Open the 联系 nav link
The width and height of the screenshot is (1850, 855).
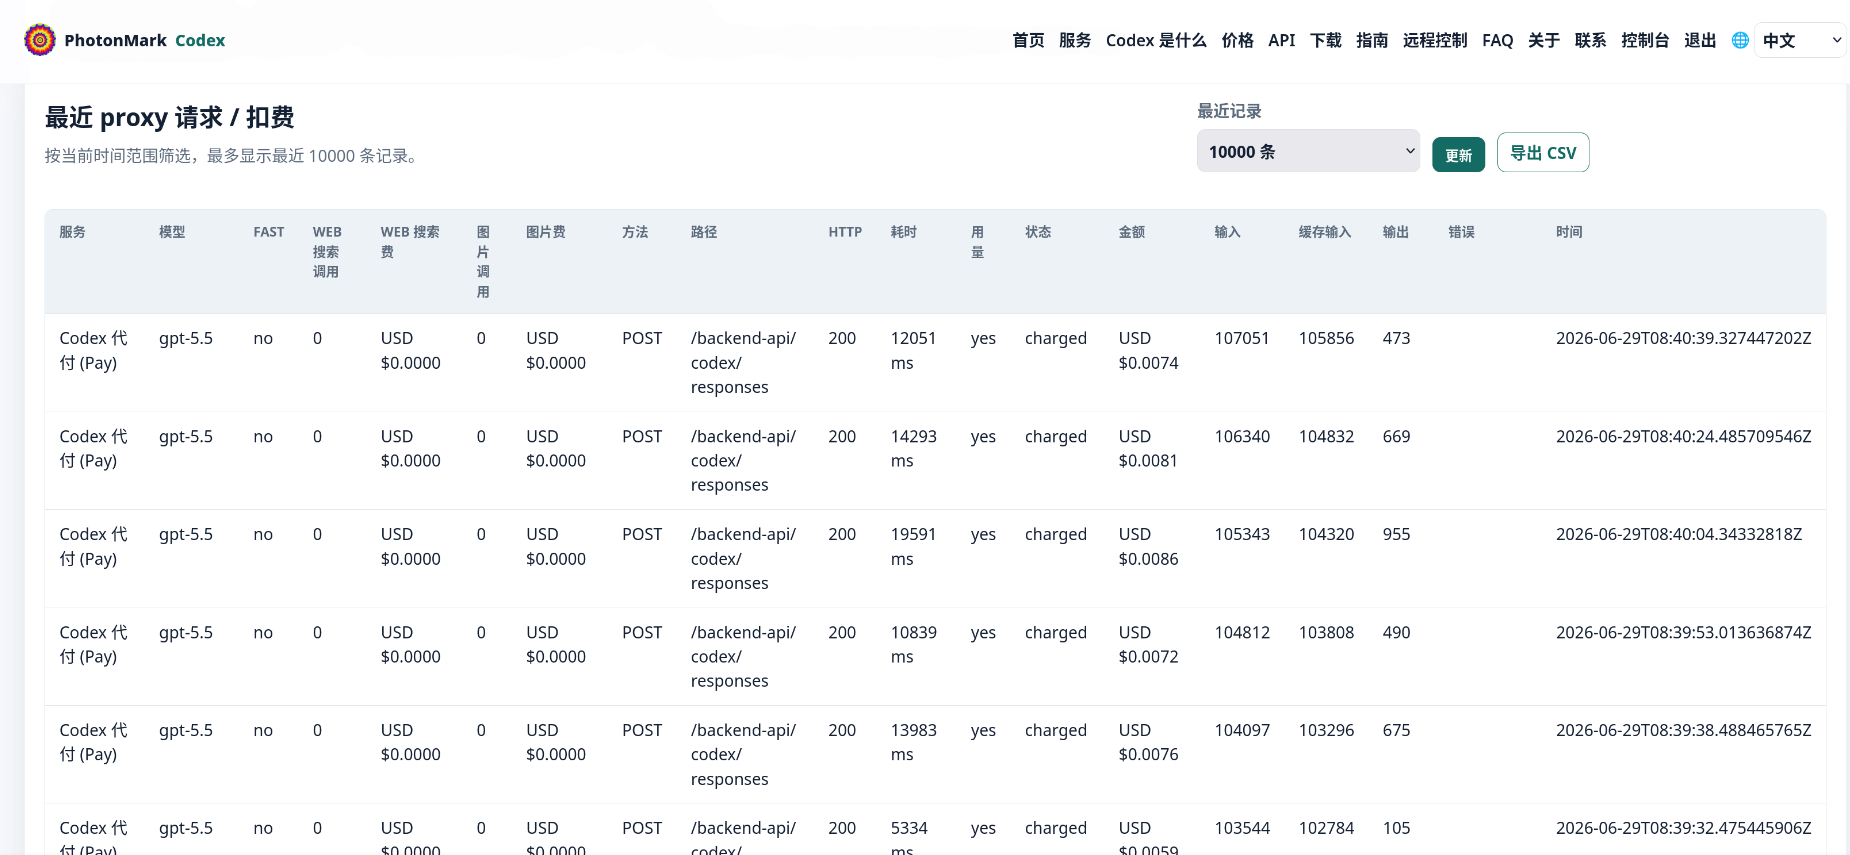tap(1590, 40)
